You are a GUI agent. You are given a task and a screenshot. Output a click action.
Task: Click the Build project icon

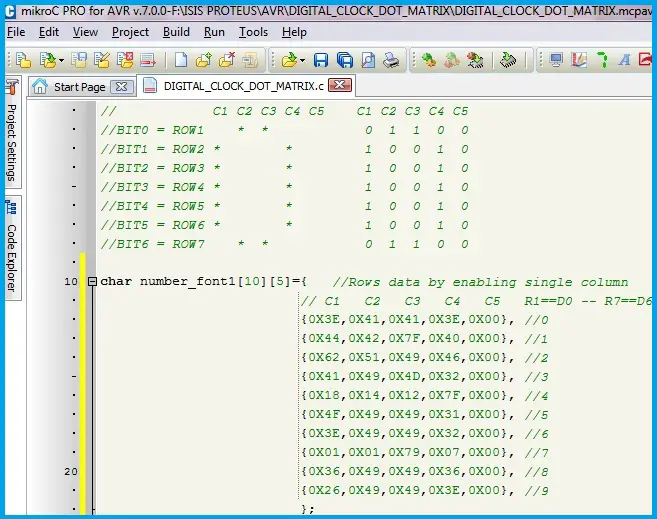click(429, 60)
